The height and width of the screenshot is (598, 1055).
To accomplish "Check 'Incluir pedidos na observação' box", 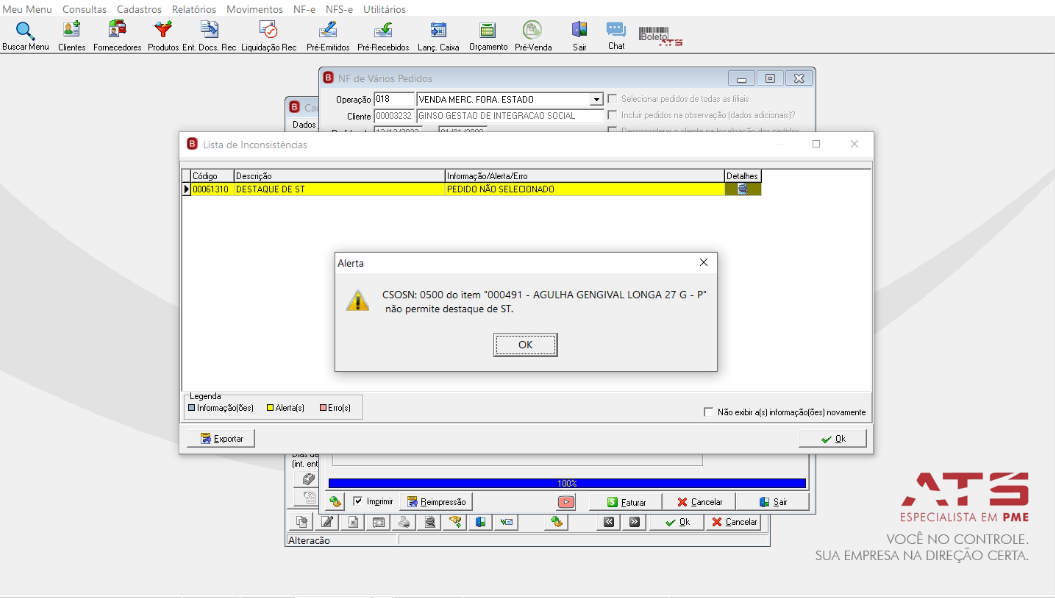I will 612,115.
